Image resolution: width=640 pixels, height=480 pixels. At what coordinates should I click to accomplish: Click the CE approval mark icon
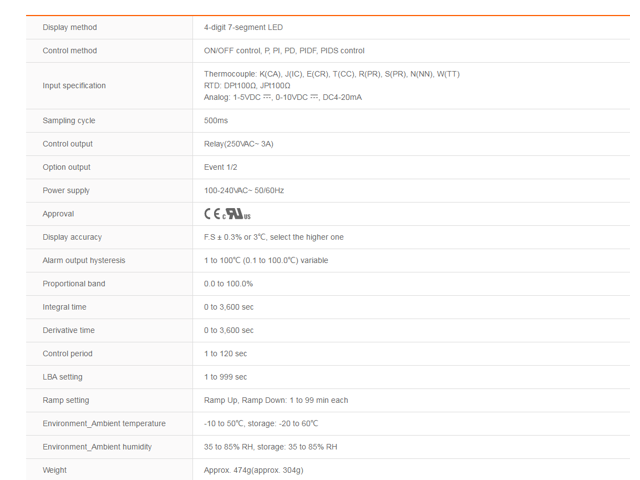[x=212, y=214]
